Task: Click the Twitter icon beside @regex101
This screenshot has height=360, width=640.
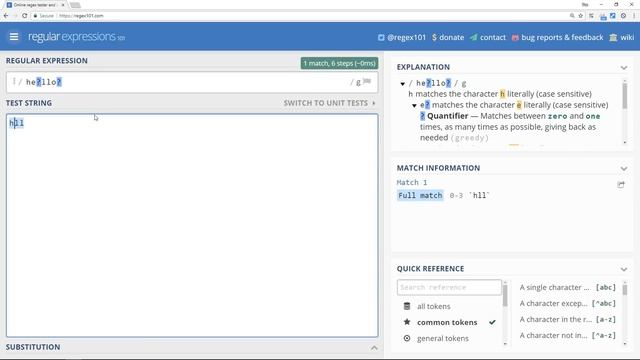Action: [x=381, y=38]
